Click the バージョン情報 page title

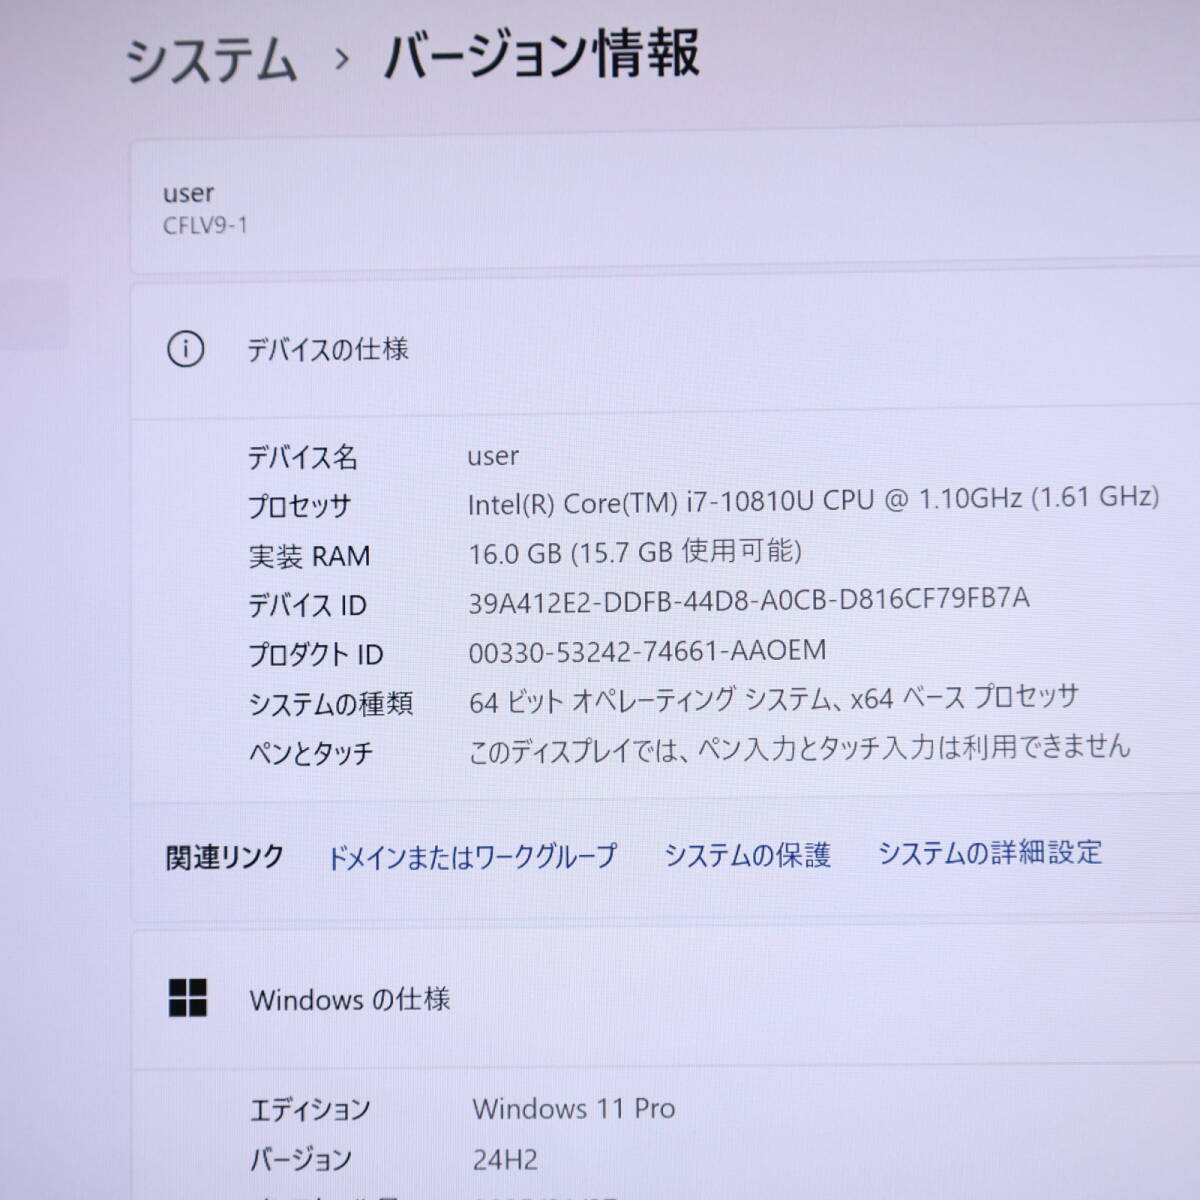[x=541, y=54]
